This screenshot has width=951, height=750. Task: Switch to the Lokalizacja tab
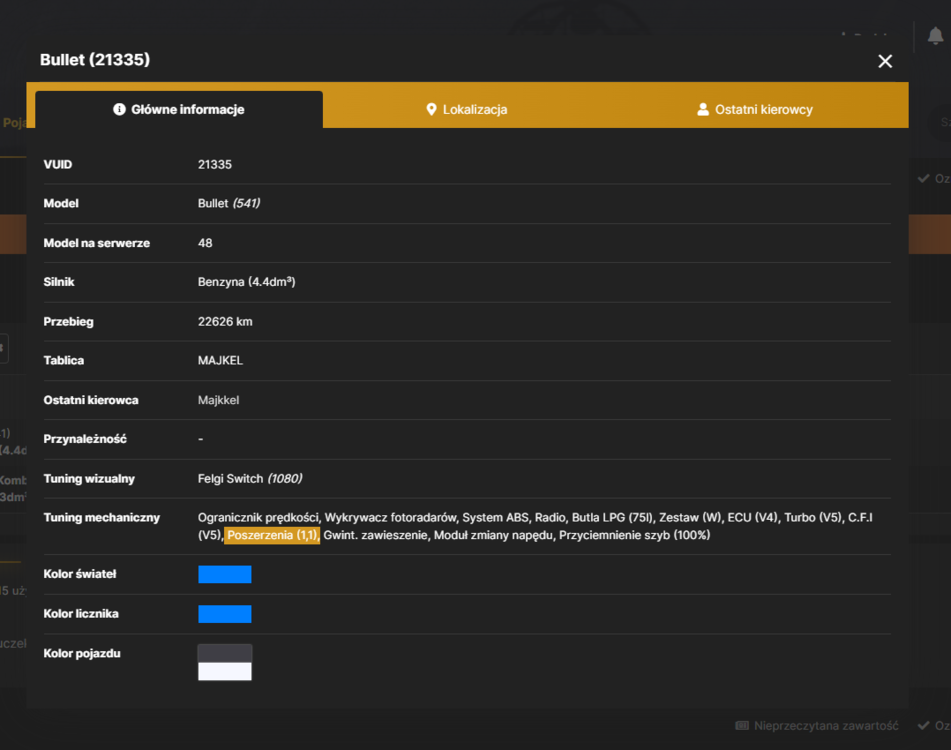click(466, 109)
